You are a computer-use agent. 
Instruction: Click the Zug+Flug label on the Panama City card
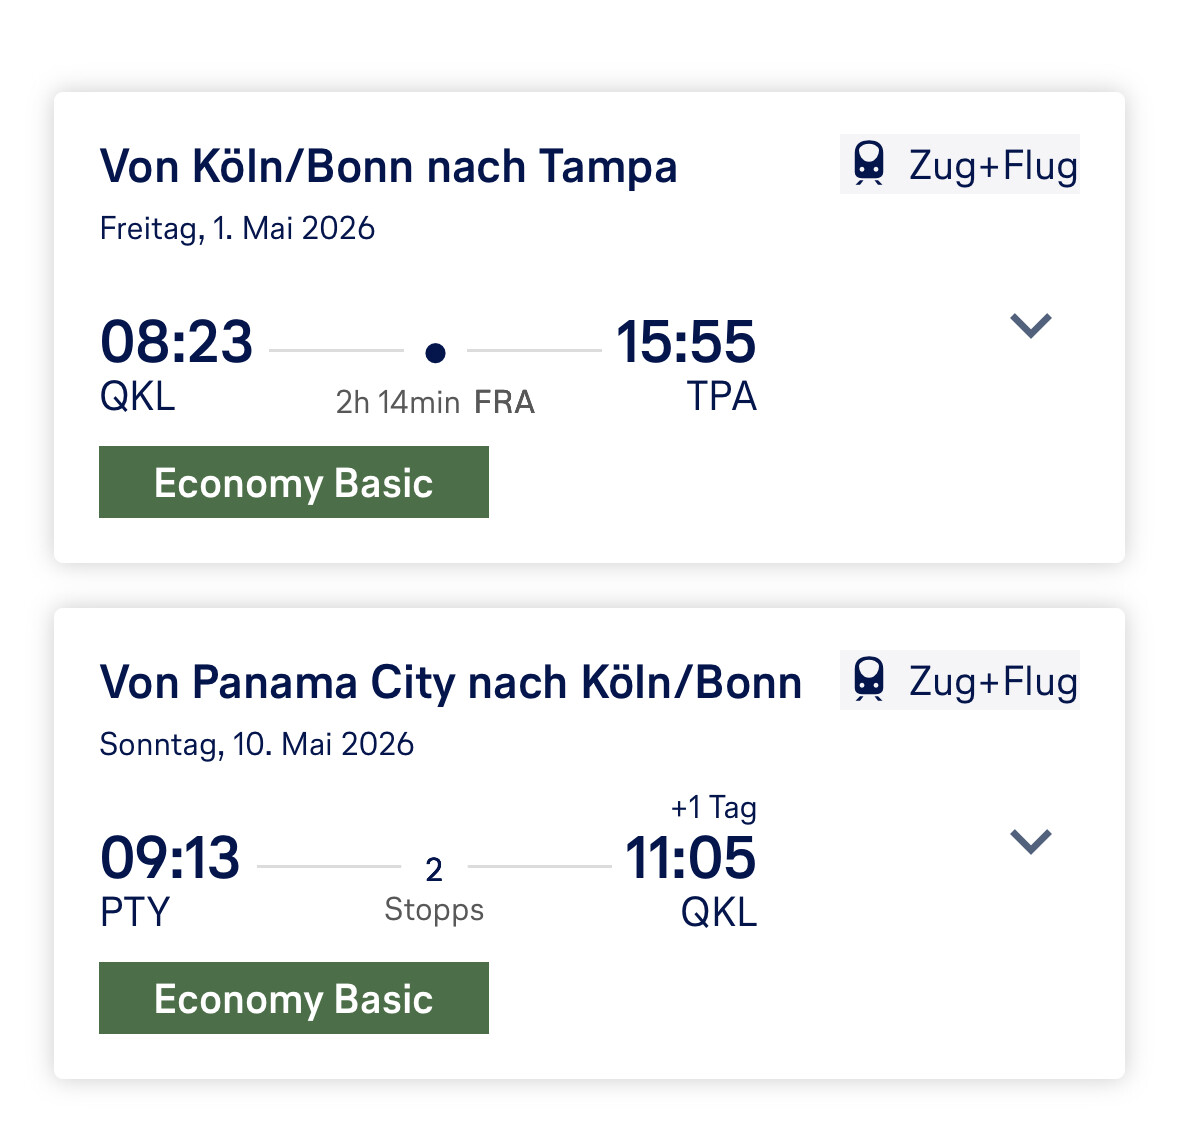(x=992, y=682)
